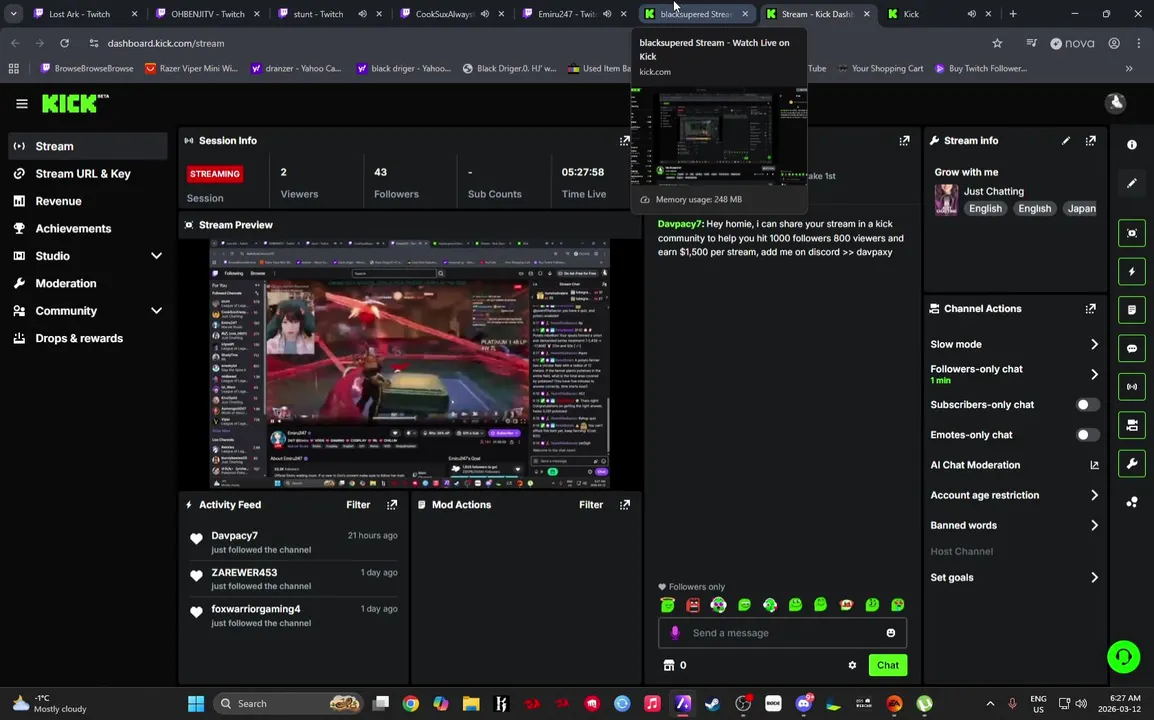
Task: Click the Kick logo
Action: (x=74, y=104)
